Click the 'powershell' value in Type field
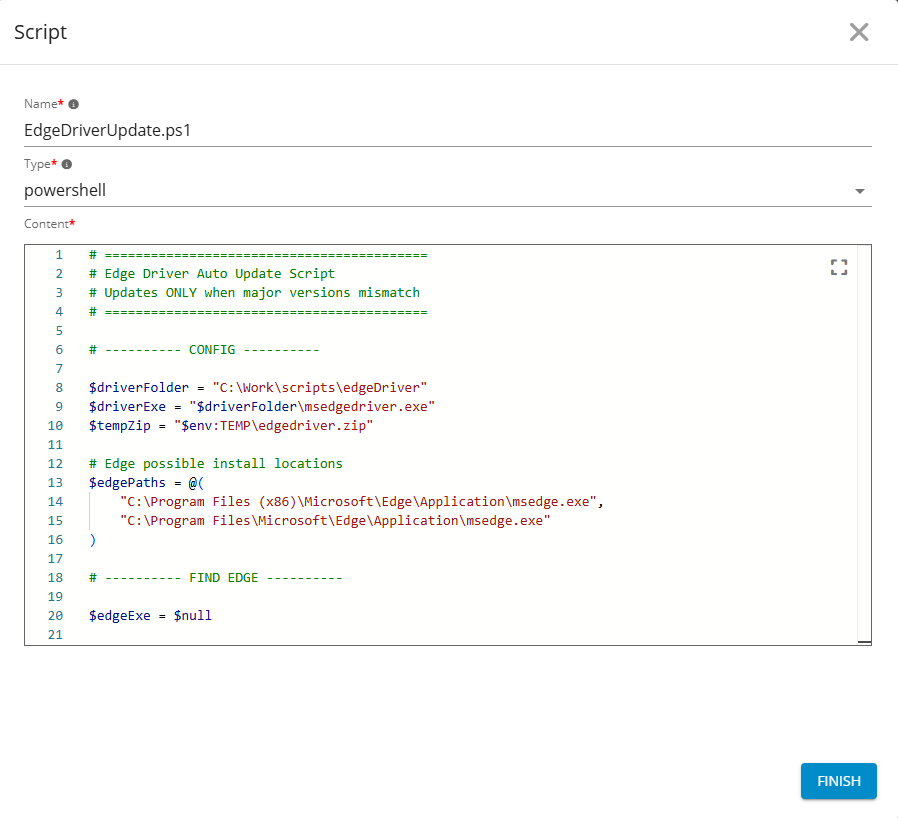898x818 pixels. [x=65, y=190]
